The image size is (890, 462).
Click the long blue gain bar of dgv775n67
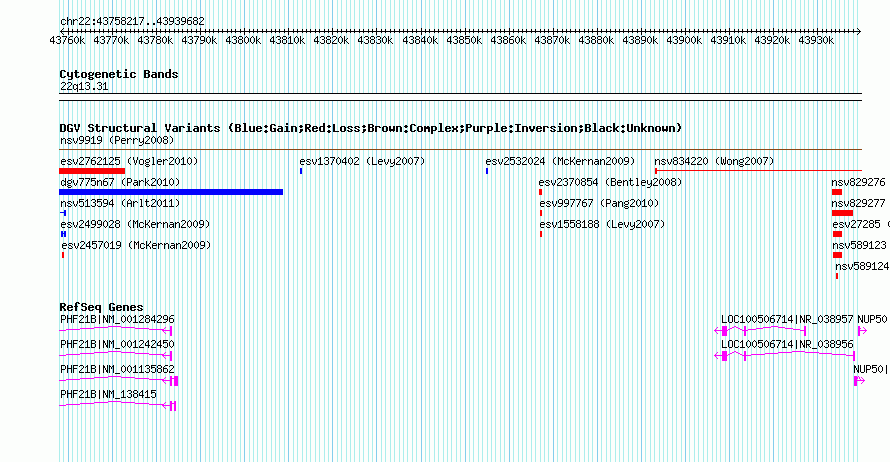click(x=171, y=192)
